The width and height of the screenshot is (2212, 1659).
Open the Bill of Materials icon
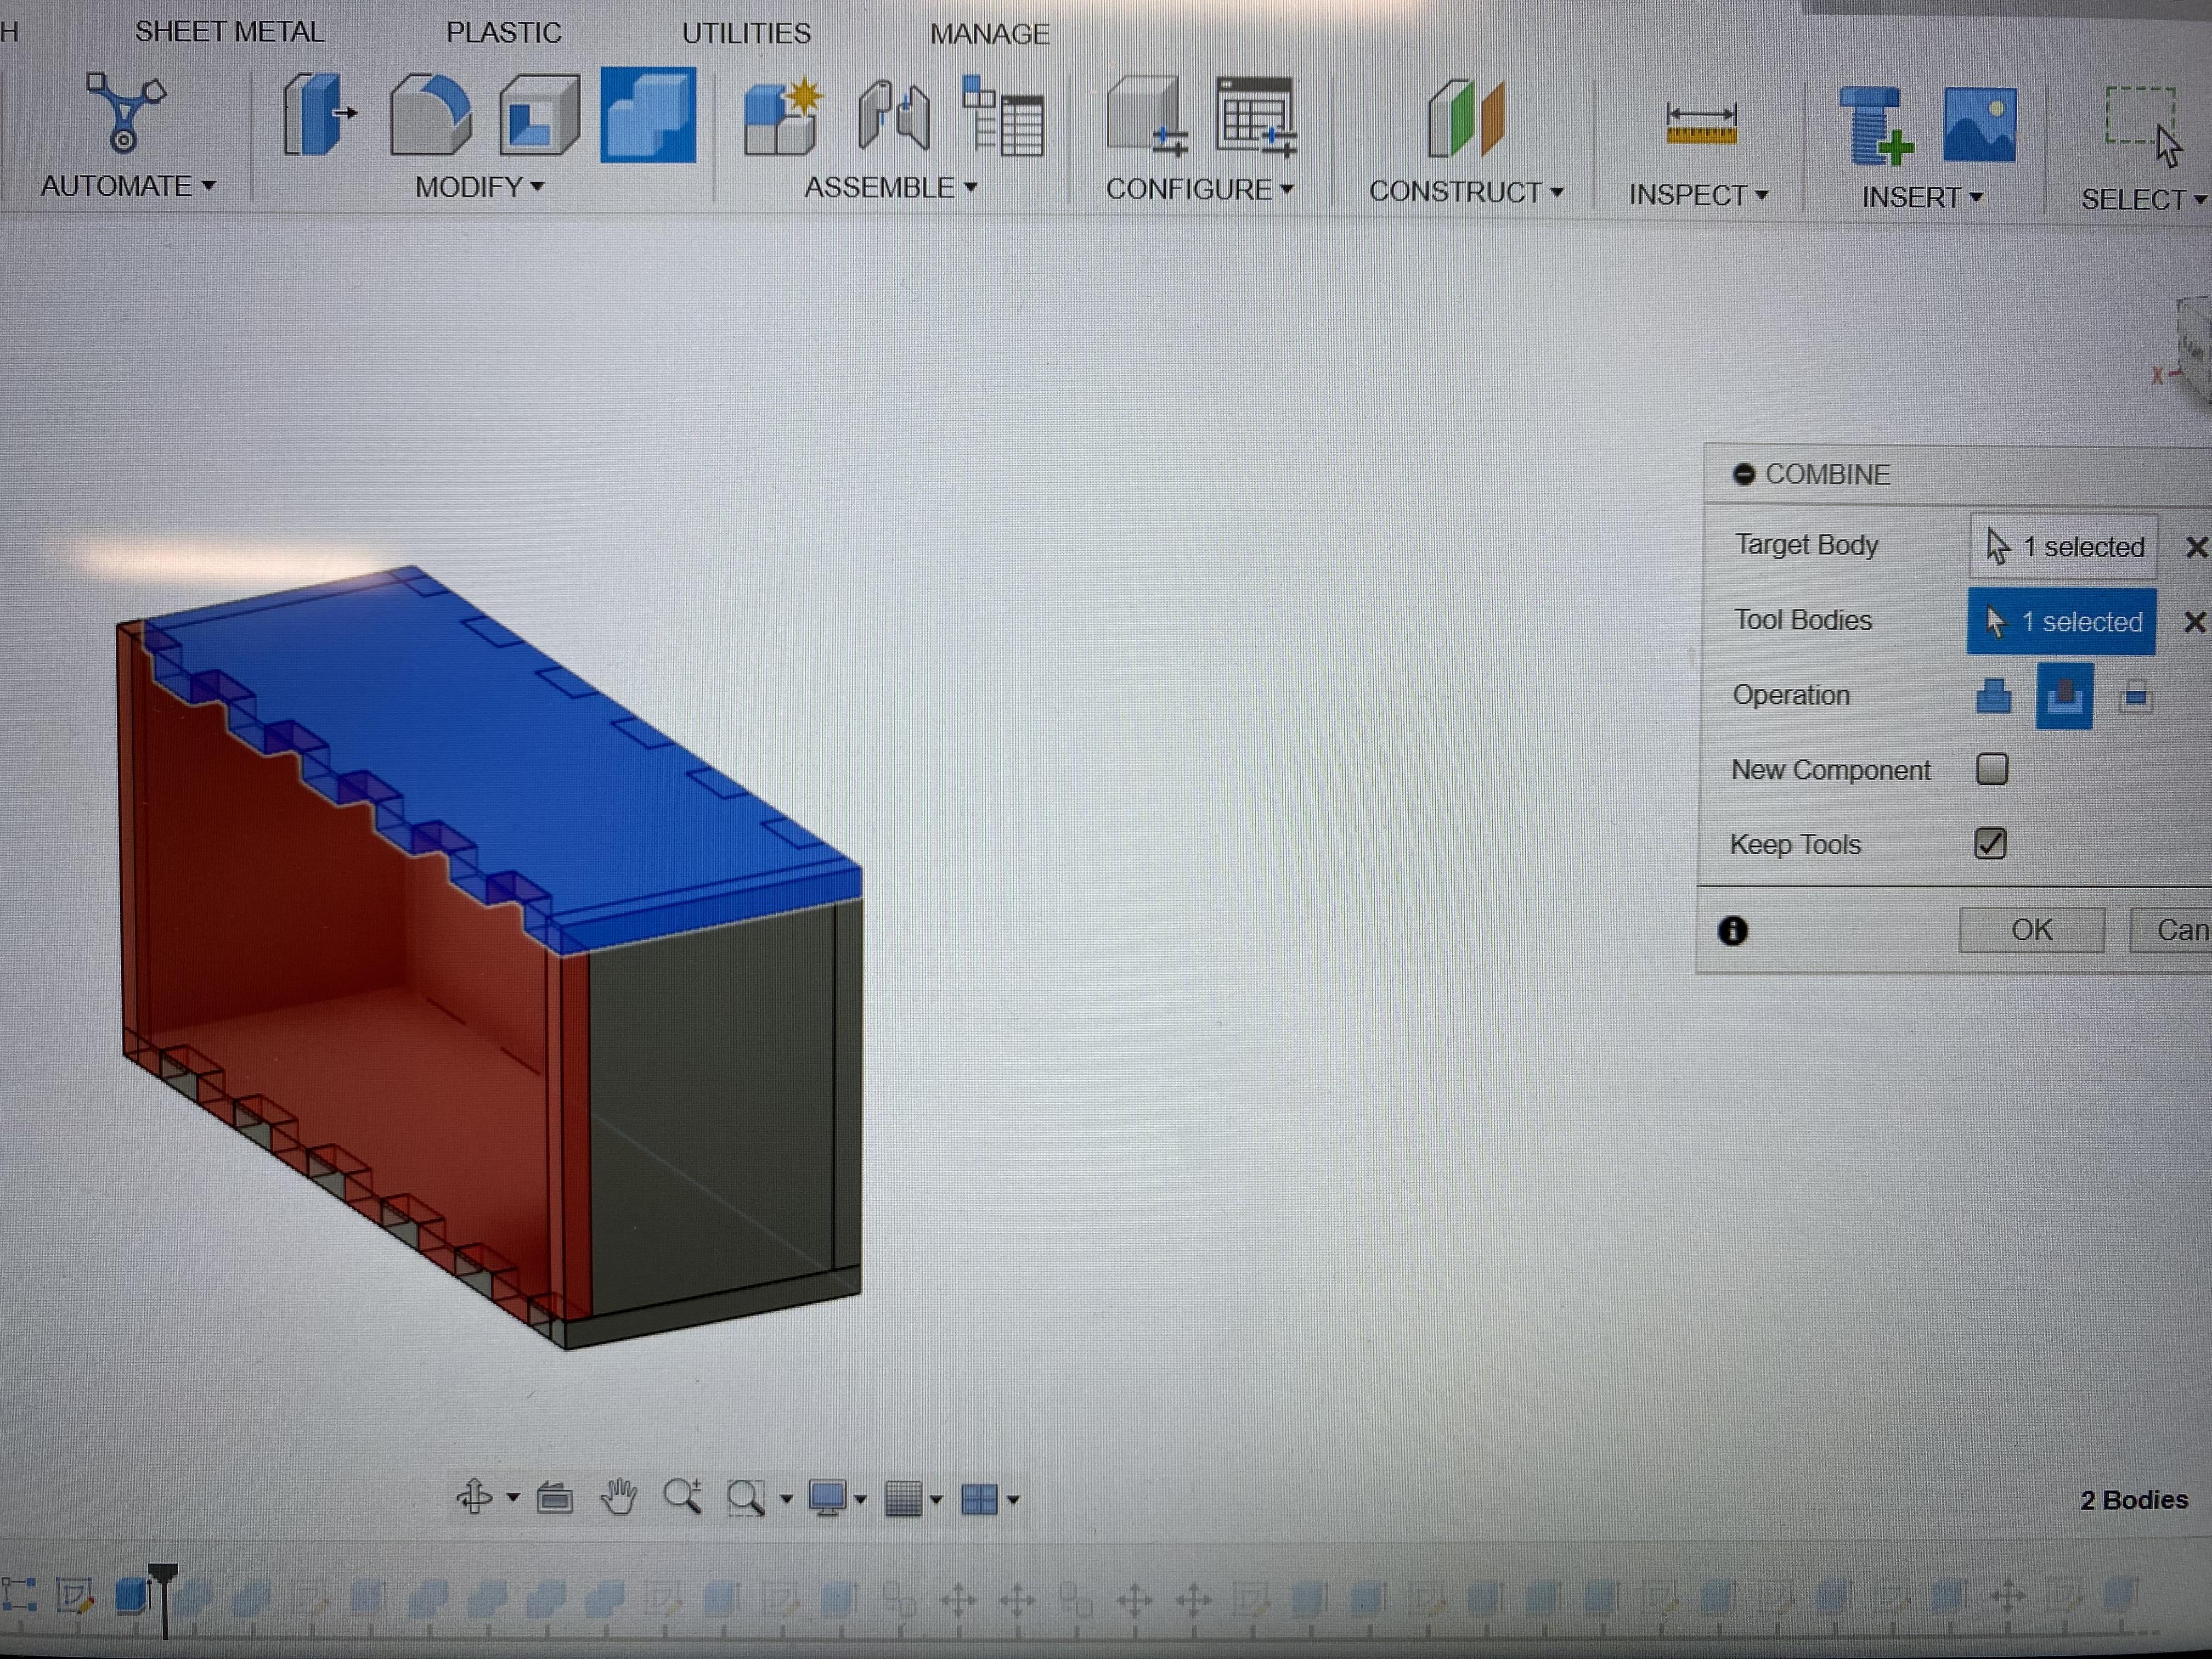1003,116
